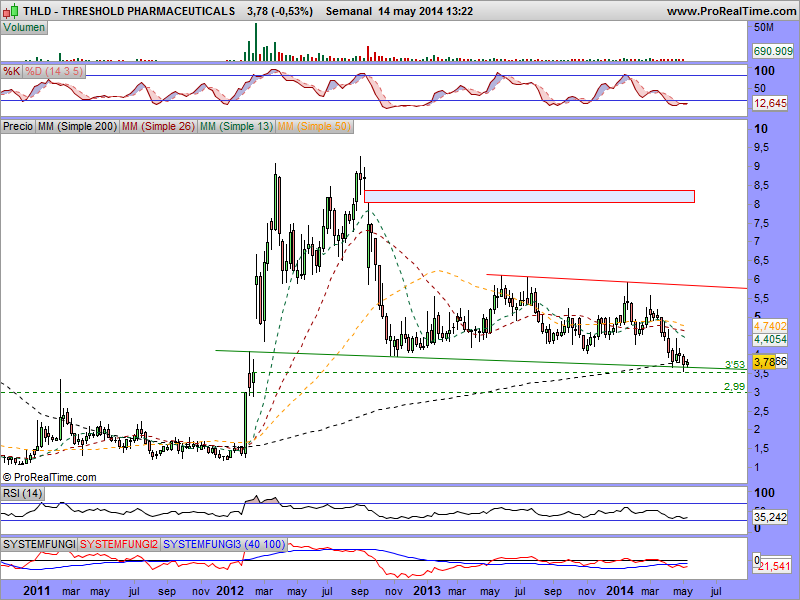Open MM (Simple 50) moving average label
This screenshot has height=600, width=800.
tap(314, 126)
